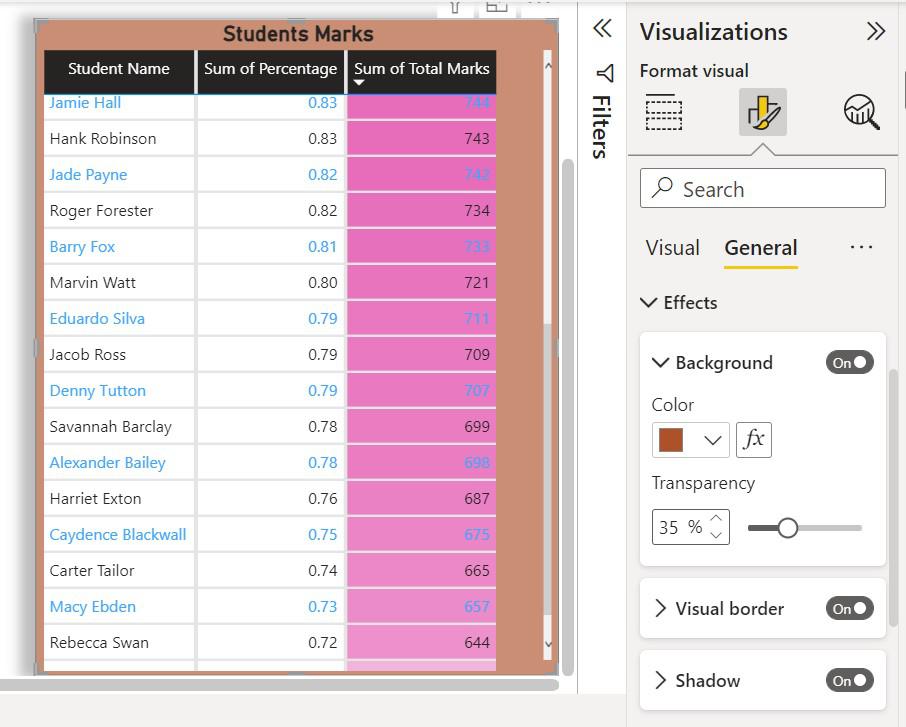This screenshot has width=906, height=727.
Task: Click the sort arrow under Sum of Total Marks
Action: tap(359, 84)
